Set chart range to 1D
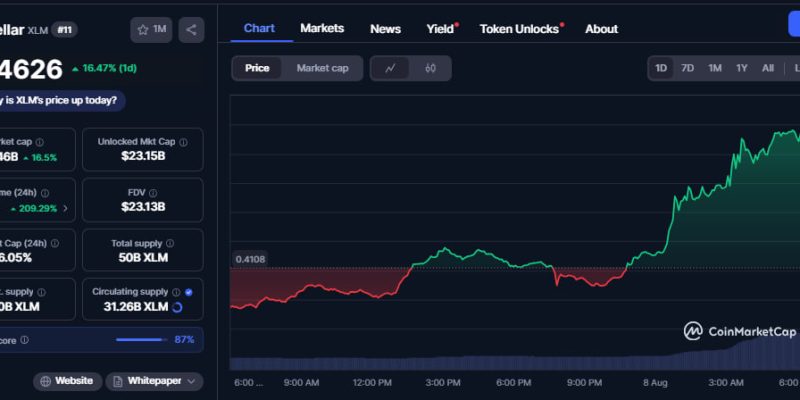This screenshot has height=400, width=800. tap(661, 68)
